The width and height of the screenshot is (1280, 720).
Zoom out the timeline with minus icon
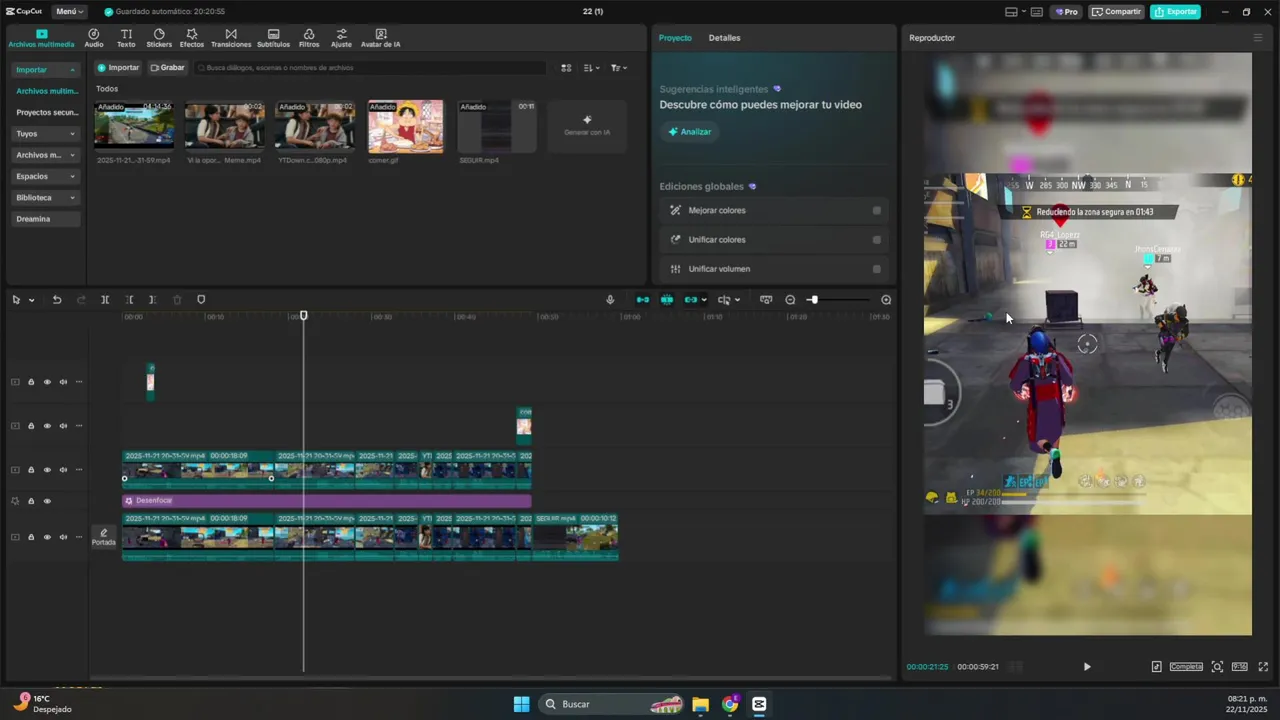pyautogui.click(x=790, y=300)
